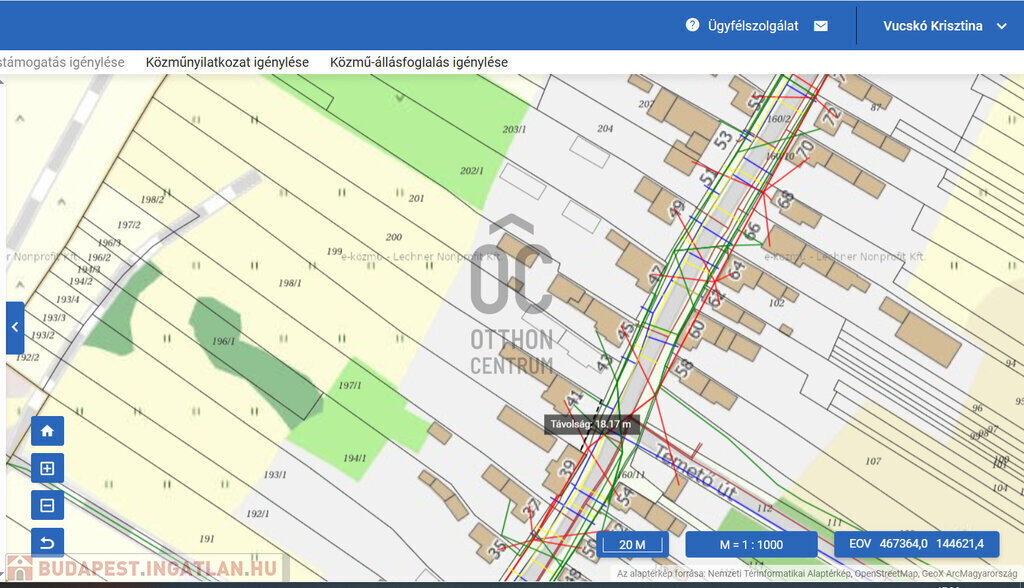Image resolution: width=1024 pixels, height=588 pixels.
Task: Click the 20 M scale bar
Action: point(633,545)
